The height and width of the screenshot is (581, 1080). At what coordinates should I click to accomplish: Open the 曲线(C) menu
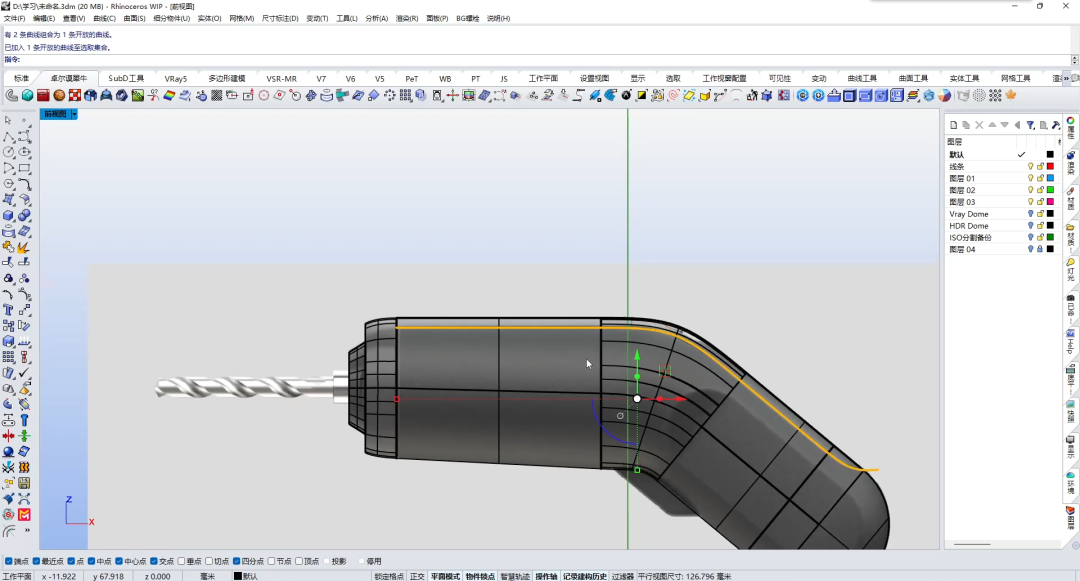coord(104,18)
